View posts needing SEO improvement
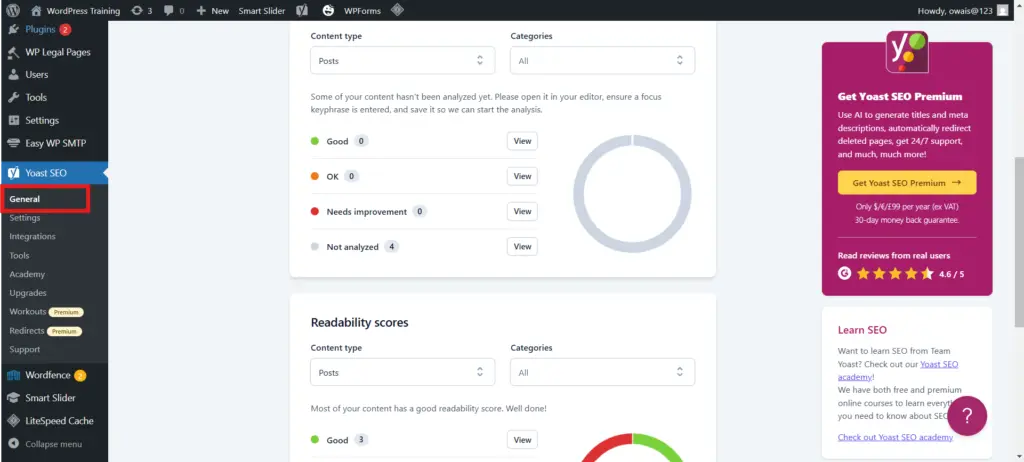Screen dimensions: 1024x462 [x=522, y=212]
